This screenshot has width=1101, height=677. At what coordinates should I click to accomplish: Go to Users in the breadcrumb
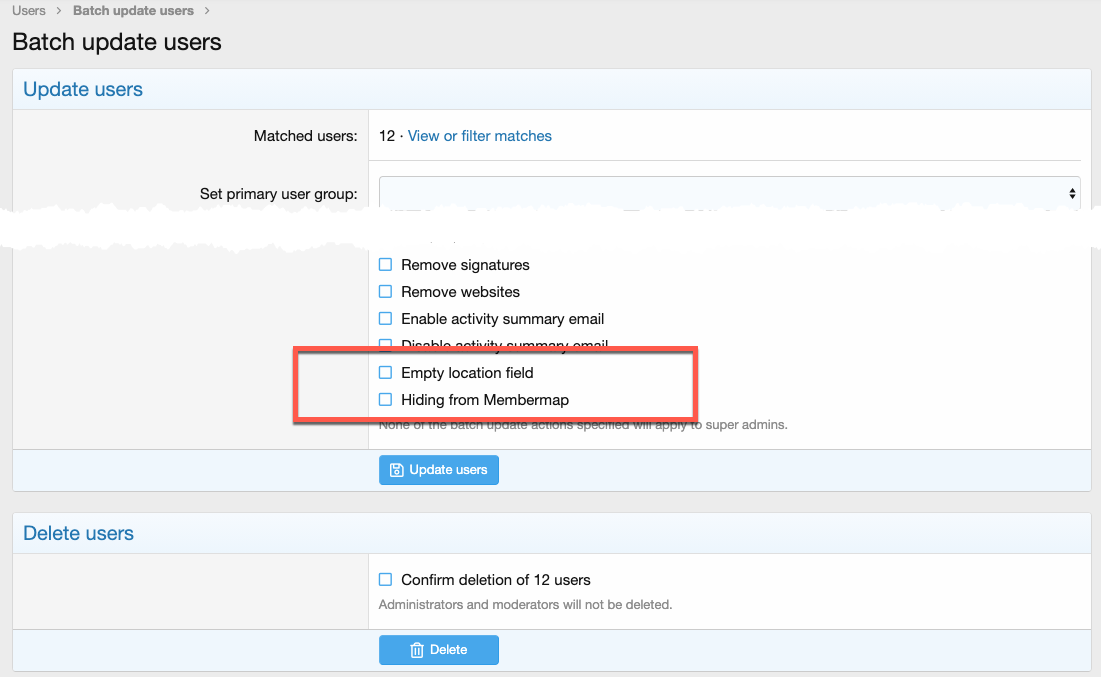coord(29,11)
